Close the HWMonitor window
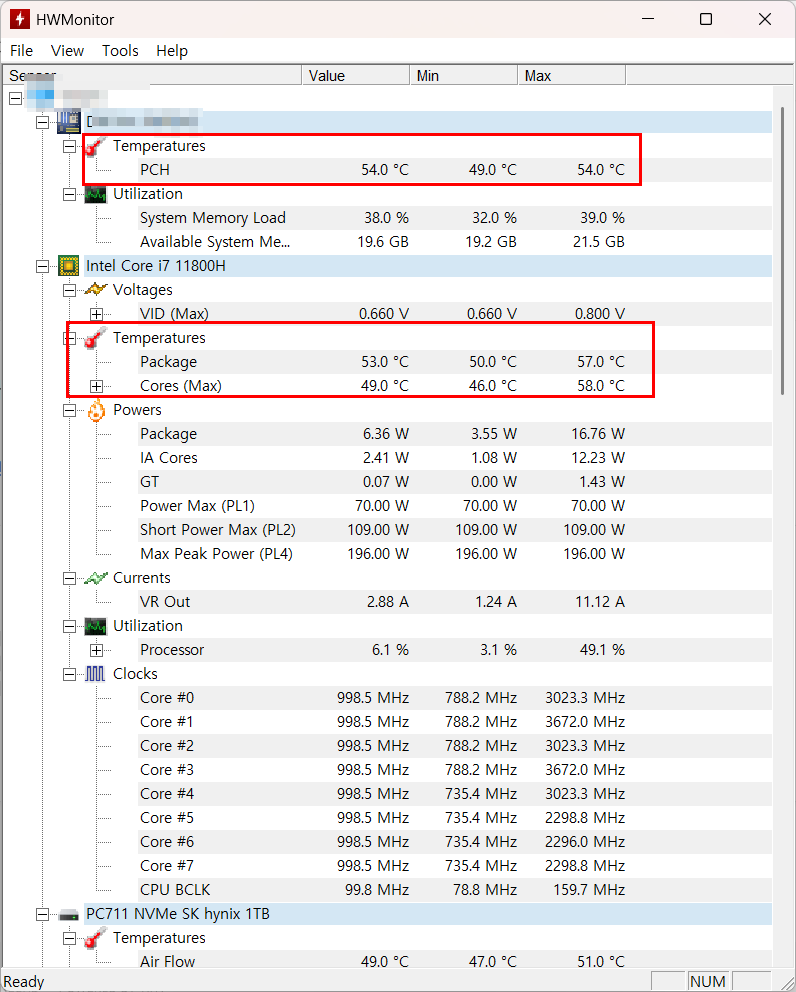The height and width of the screenshot is (992, 796). (x=765, y=19)
